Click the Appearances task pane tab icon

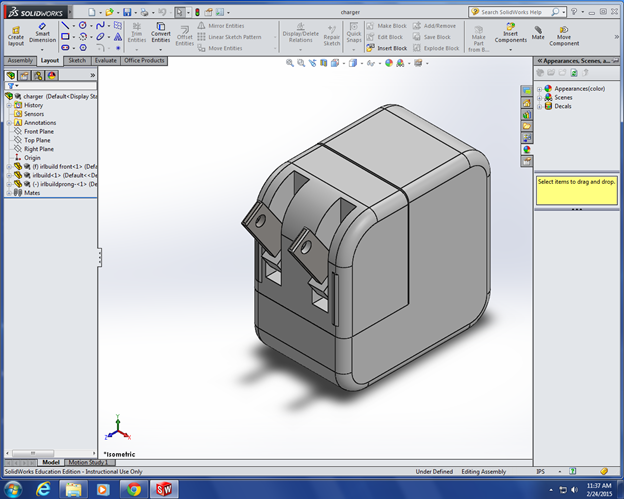click(526, 150)
